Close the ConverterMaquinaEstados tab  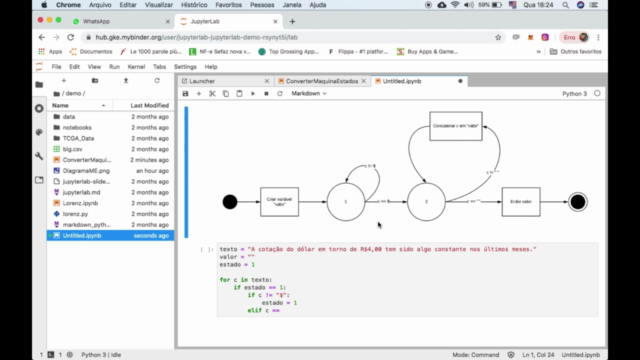(363, 81)
